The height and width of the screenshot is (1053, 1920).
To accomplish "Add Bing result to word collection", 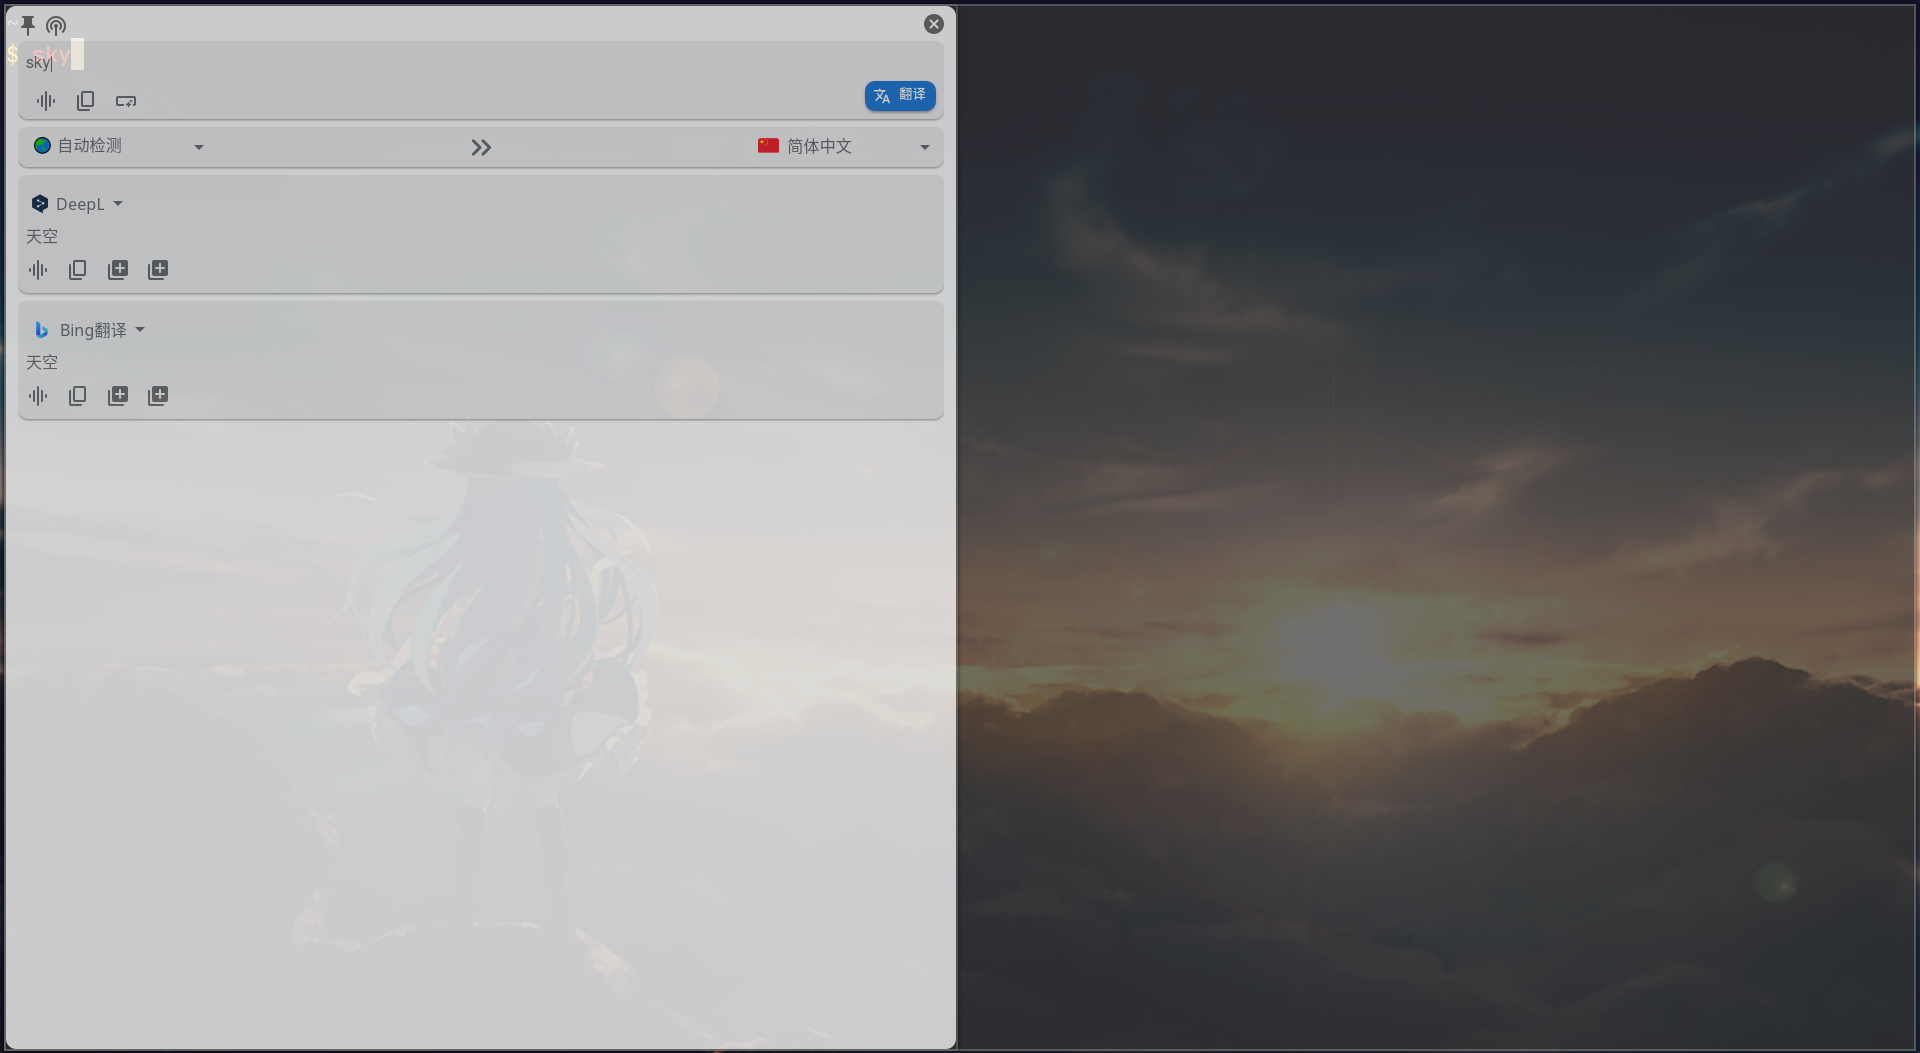I will point(117,395).
